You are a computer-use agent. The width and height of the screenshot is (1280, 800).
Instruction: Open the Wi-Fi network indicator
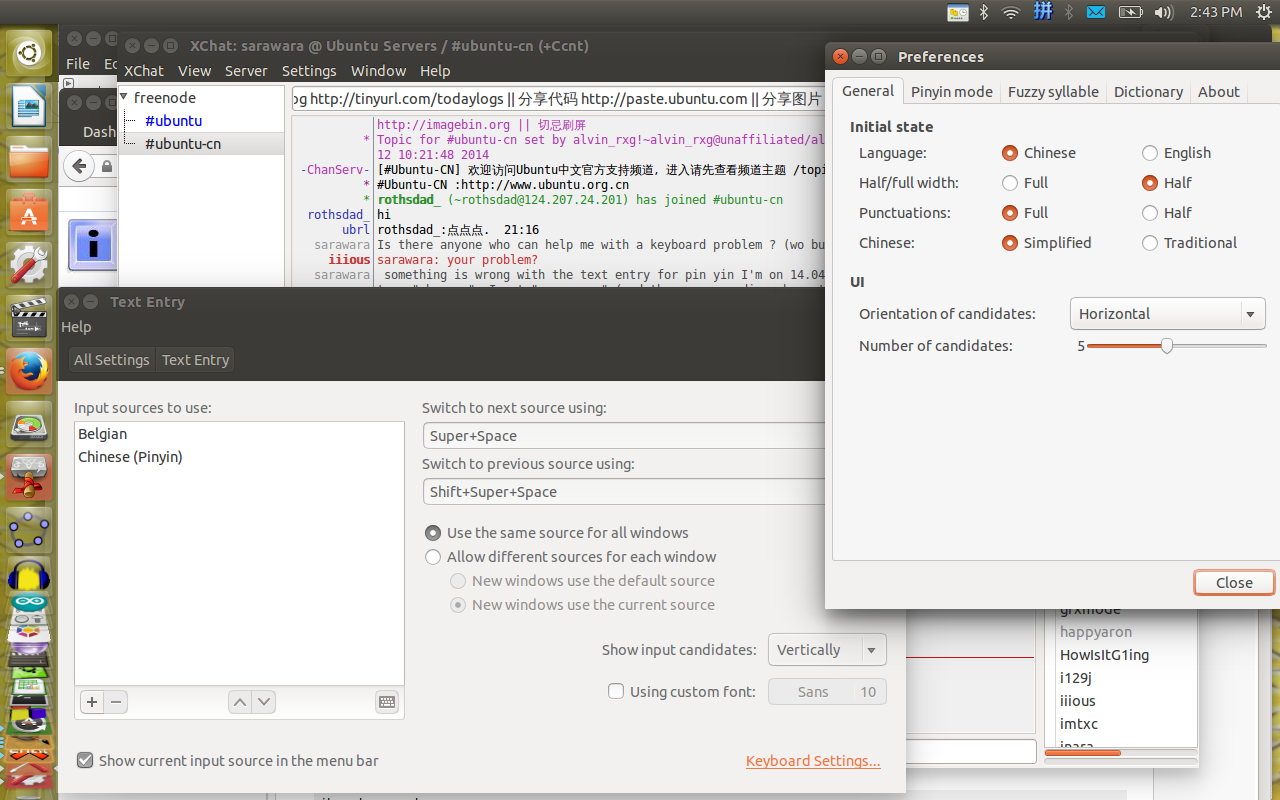(x=1011, y=12)
